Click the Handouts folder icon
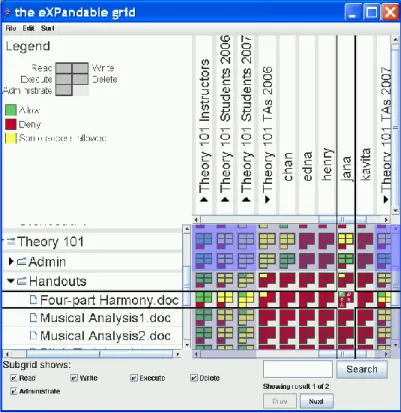 tap(22, 281)
